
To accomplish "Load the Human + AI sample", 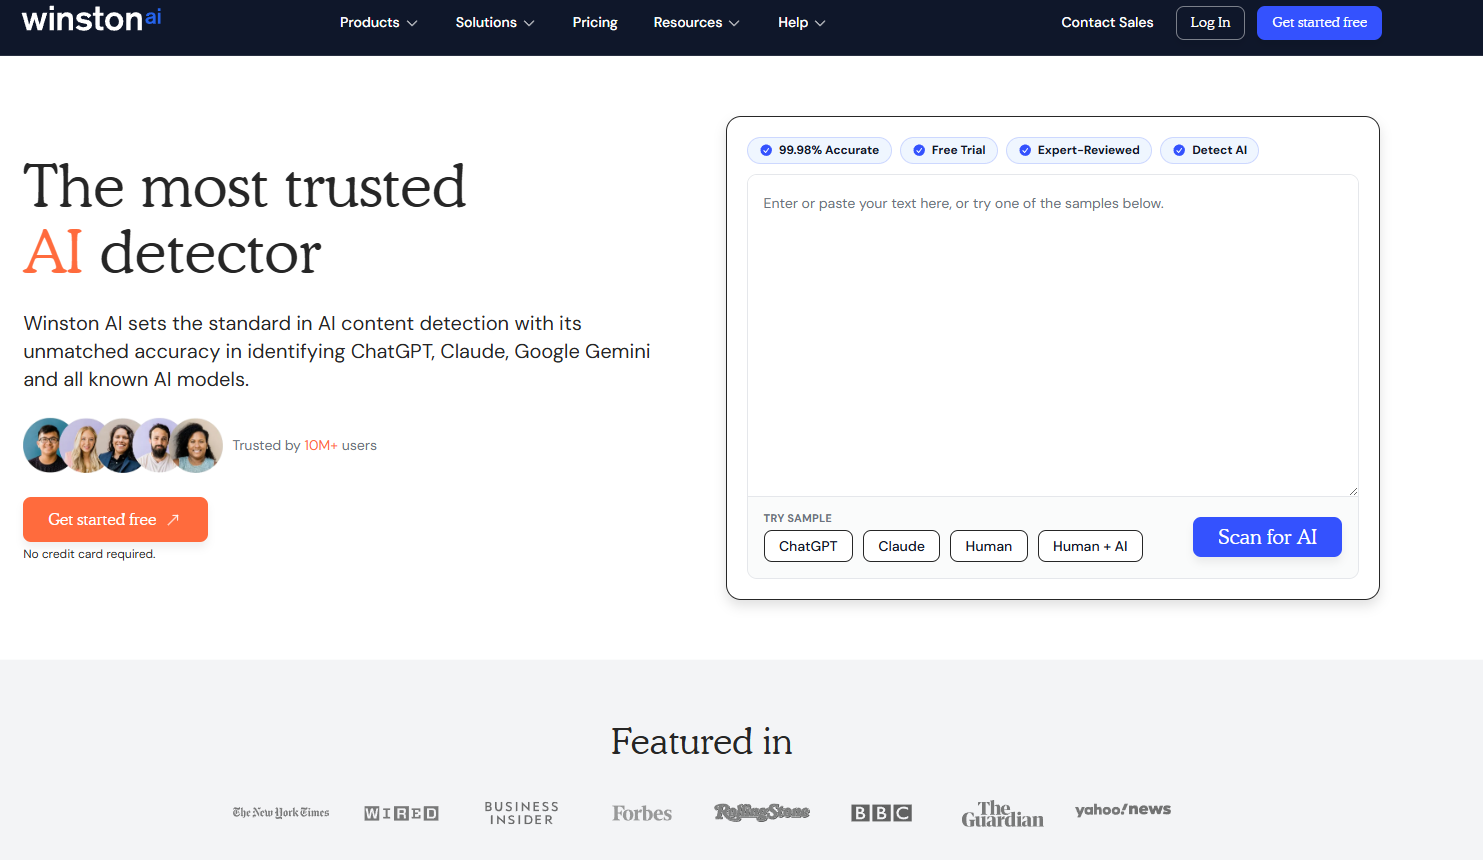I will click(1090, 546).
